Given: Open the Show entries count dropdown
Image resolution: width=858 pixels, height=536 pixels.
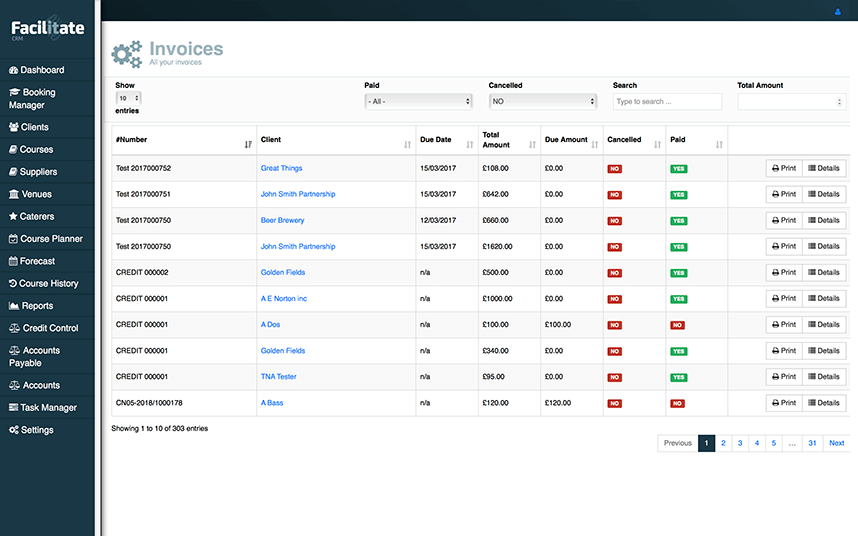Looking at the screenshot, I should click(x=129, y=99).
